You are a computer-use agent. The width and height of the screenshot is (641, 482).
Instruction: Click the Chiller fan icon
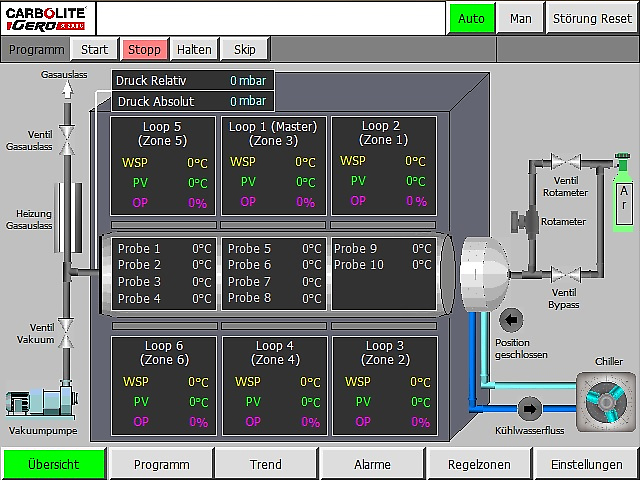click(x=606, y=401)
